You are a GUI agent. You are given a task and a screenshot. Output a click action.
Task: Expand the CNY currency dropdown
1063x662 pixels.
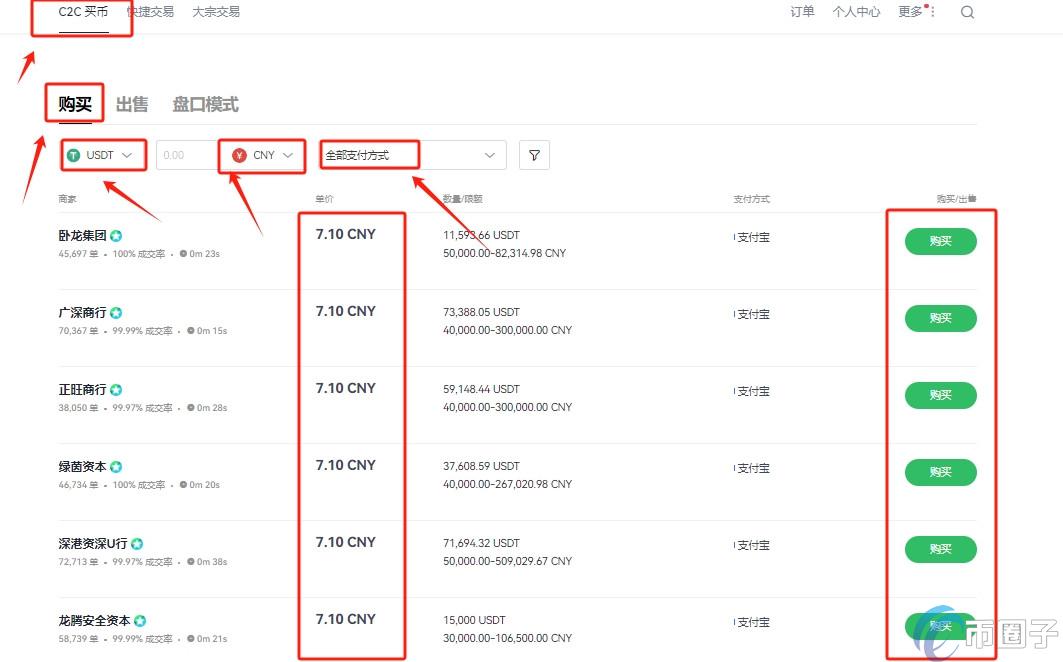(x=264, y=155)
